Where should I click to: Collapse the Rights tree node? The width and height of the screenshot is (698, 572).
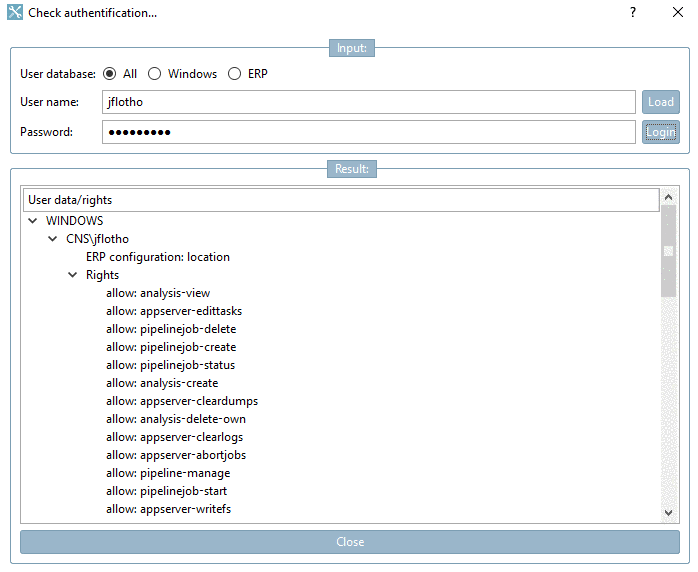point(73,275)
